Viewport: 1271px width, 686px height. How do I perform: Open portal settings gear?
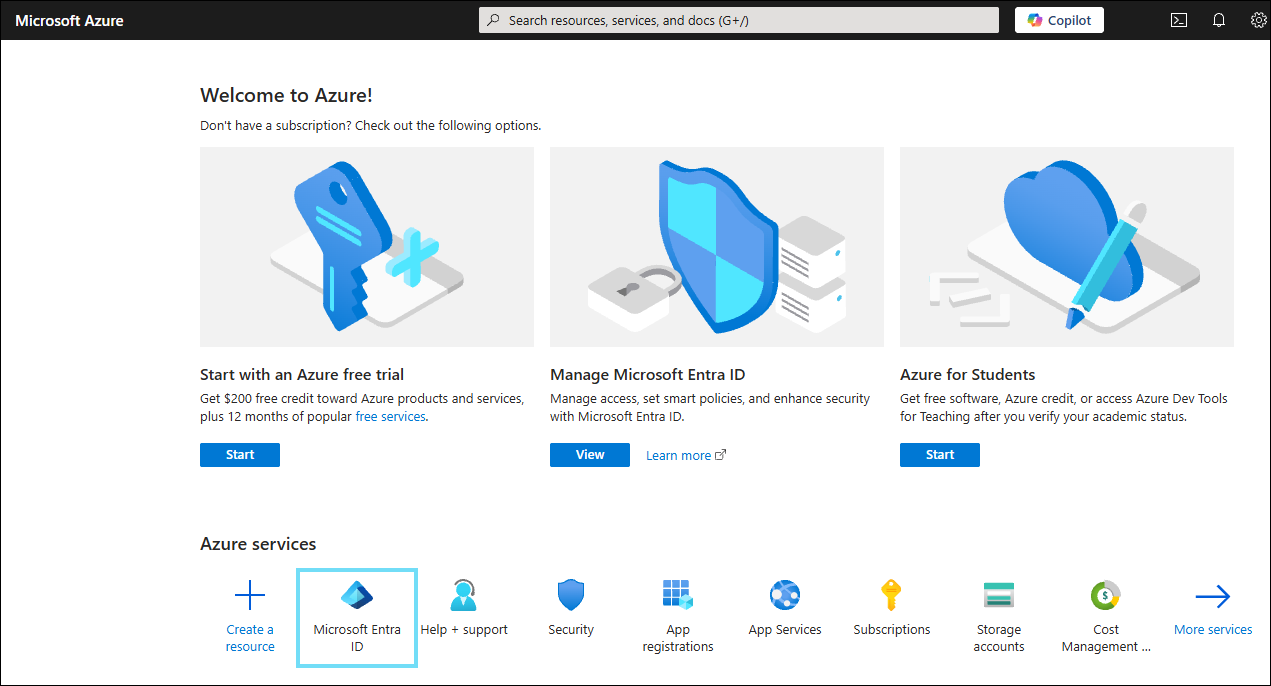1258,19
